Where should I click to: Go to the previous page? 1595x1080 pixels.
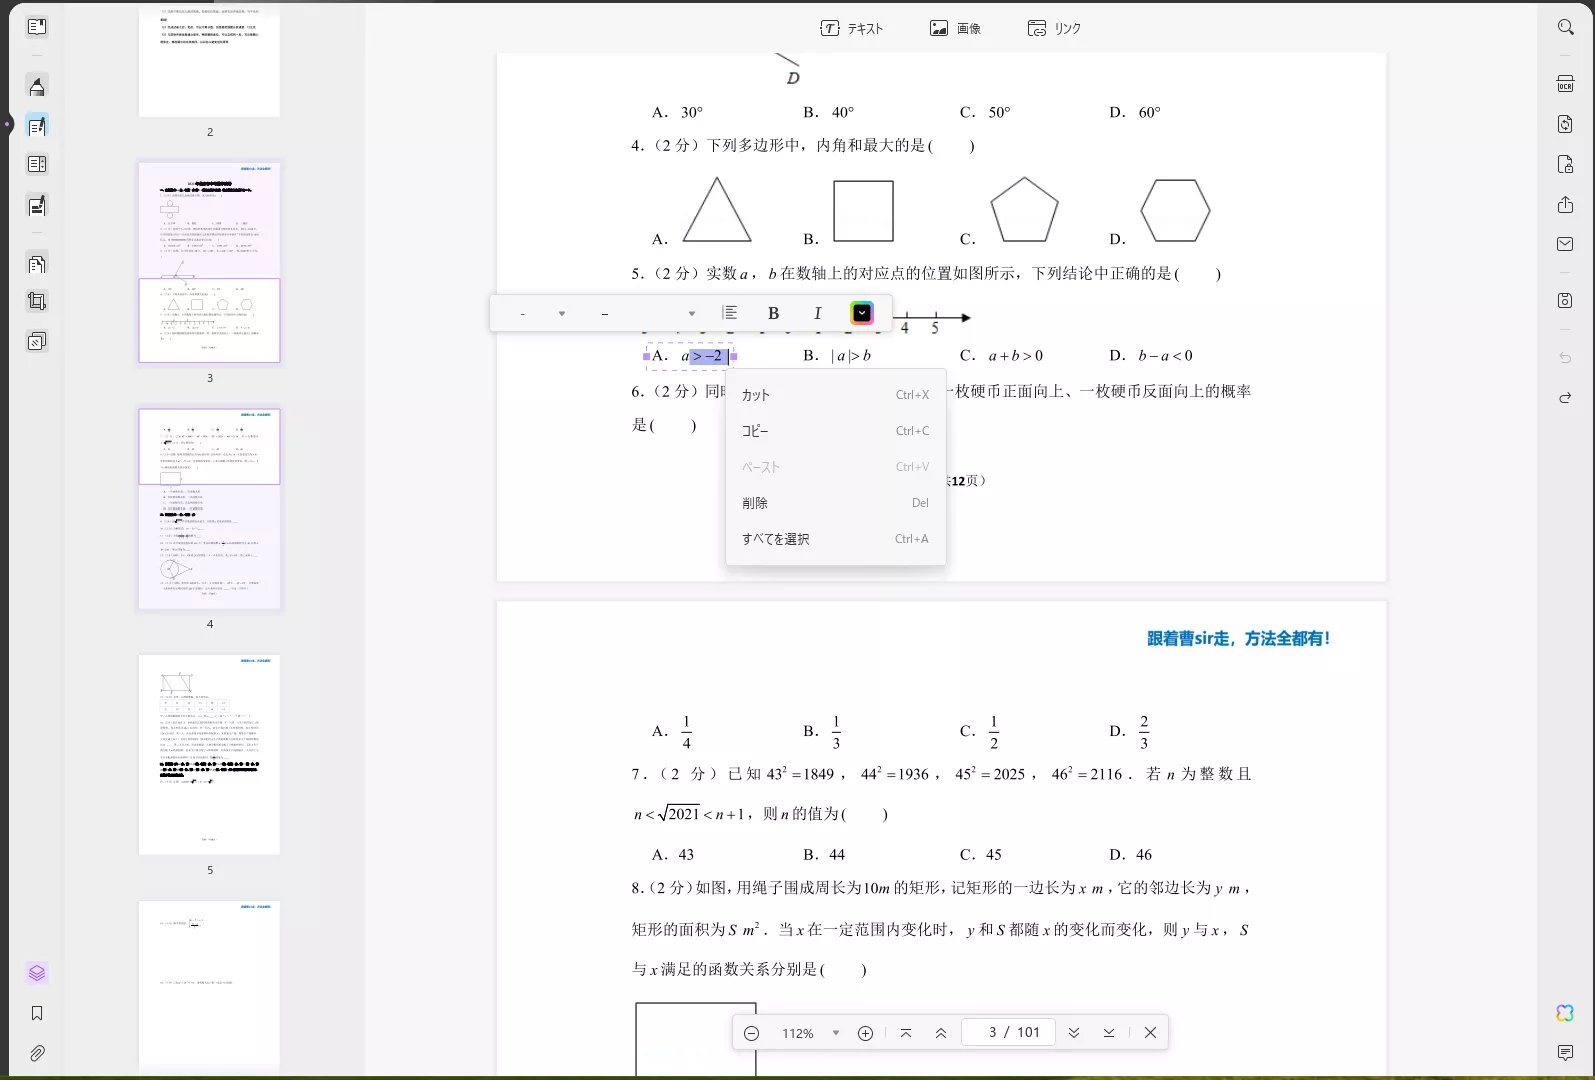pyautogui.click(x=941, y=1033)
